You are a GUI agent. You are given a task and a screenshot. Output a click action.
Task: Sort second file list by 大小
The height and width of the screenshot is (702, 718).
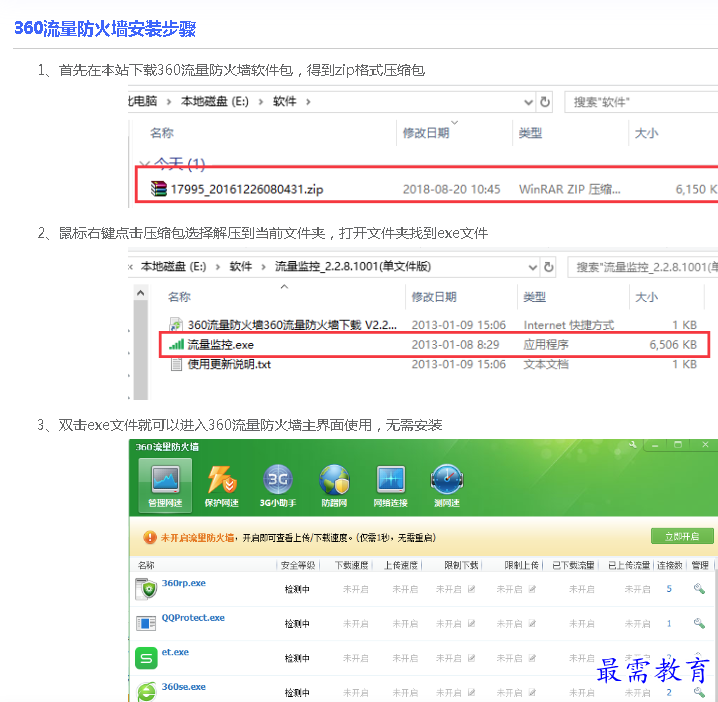point(647,297)
